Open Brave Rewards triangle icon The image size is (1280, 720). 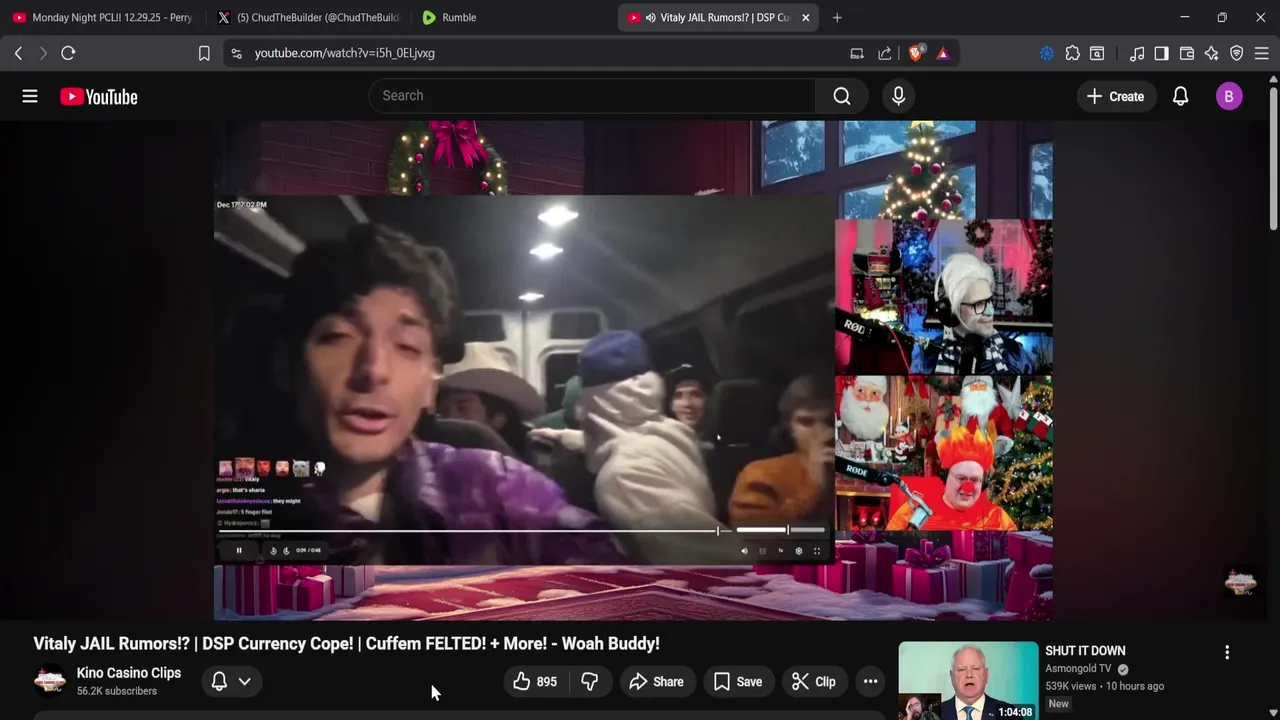[943, 53]
